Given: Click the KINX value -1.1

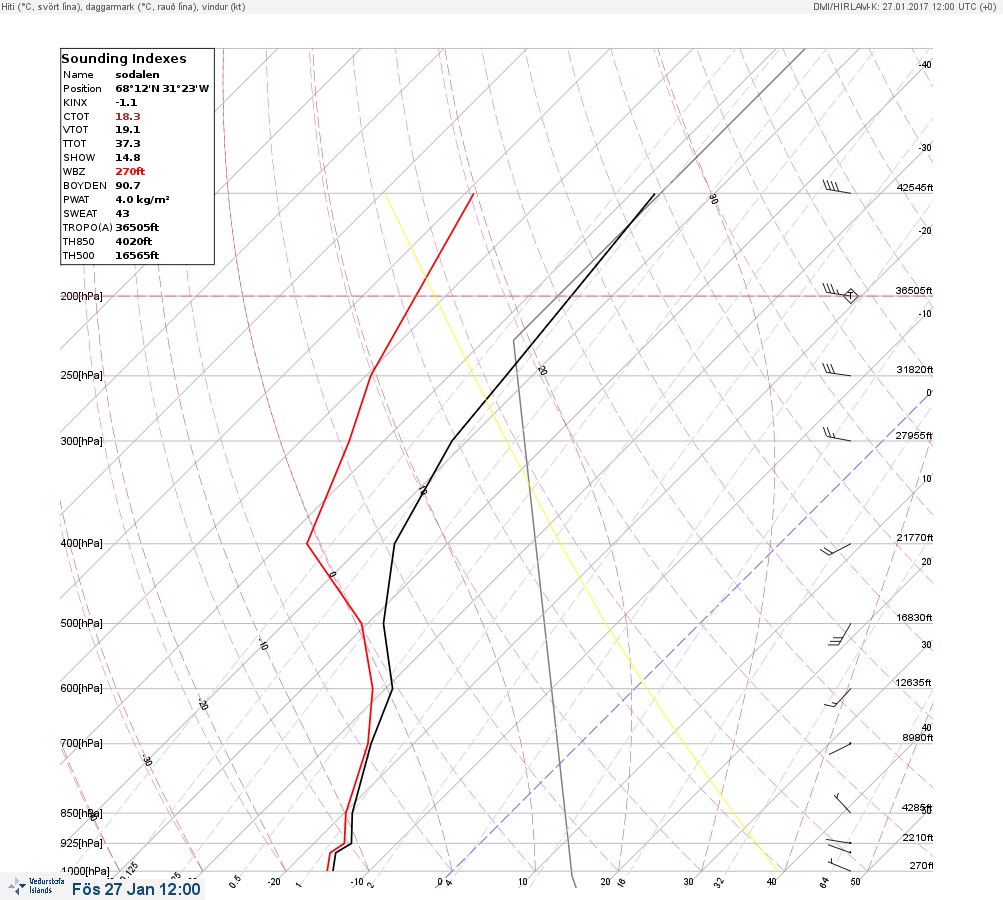Looking at the screenshot, I should [x=126, y=102].
